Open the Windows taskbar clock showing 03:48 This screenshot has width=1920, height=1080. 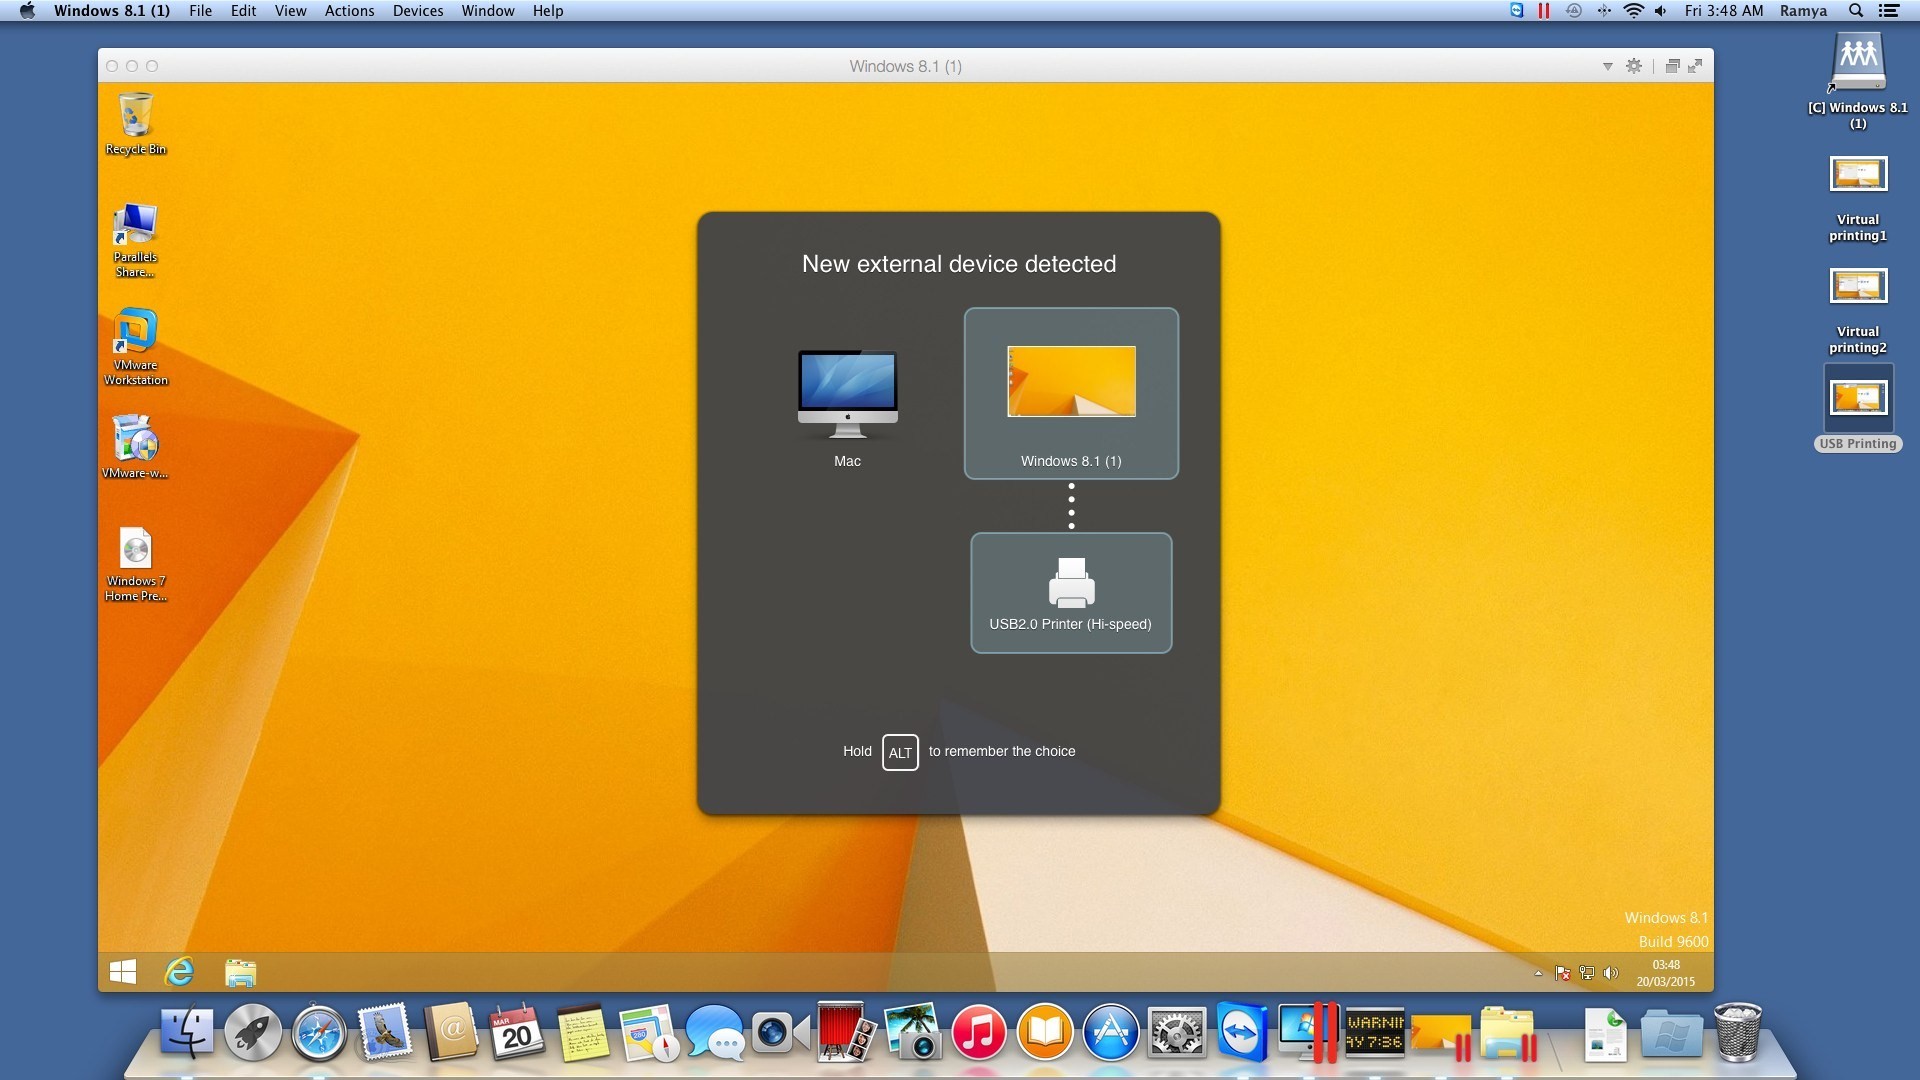pyautogui.click(x=1666, y=973)
